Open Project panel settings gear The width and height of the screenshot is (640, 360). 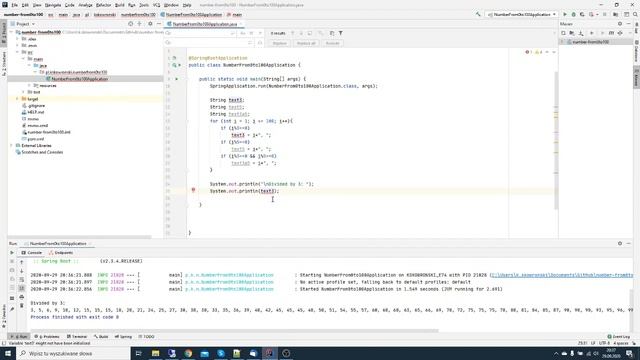tap(150, 24)
